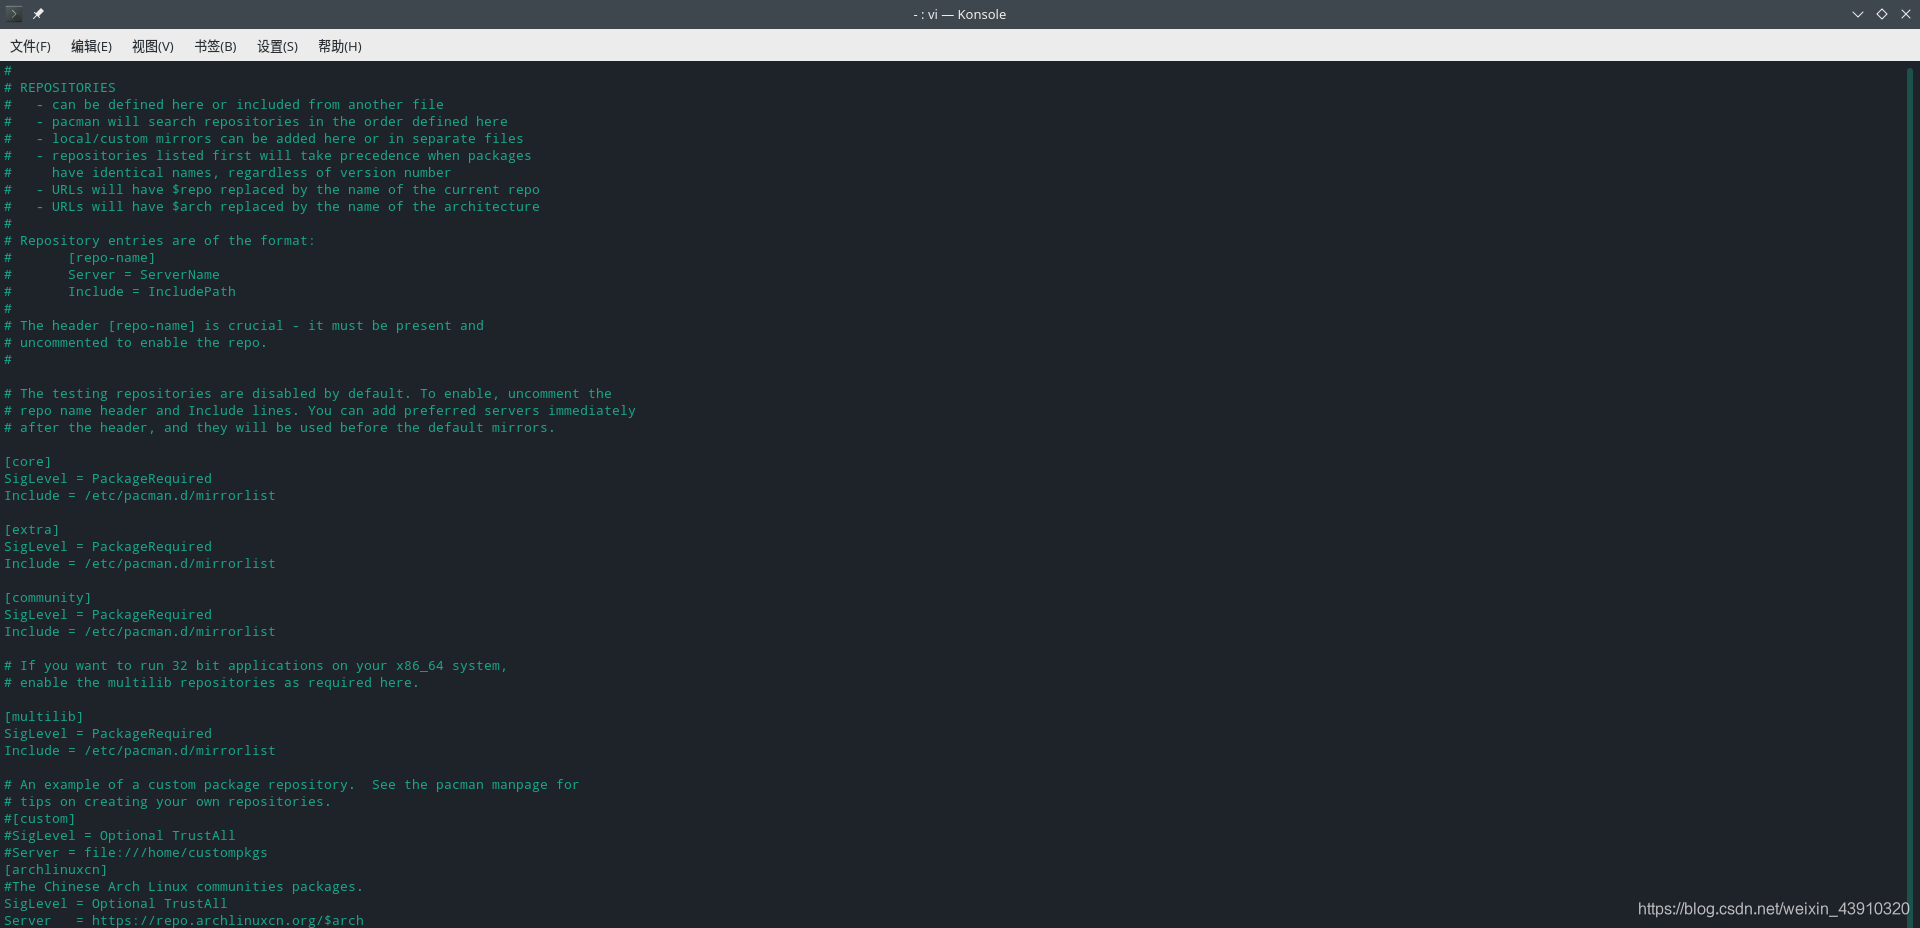Image resolution: width=1920 pixels, height=928 pixels.
Task: Place cursor on the [archlinuxcn] line
Action: click(56, 870)
